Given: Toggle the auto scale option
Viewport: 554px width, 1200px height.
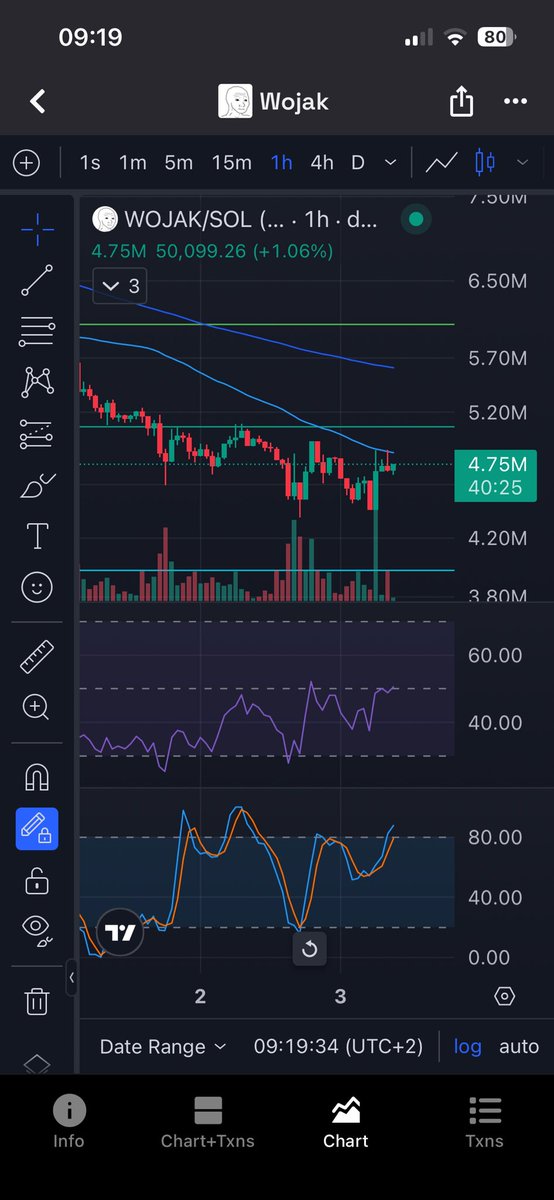Looking at the screenshot, I should point(519,1047).
